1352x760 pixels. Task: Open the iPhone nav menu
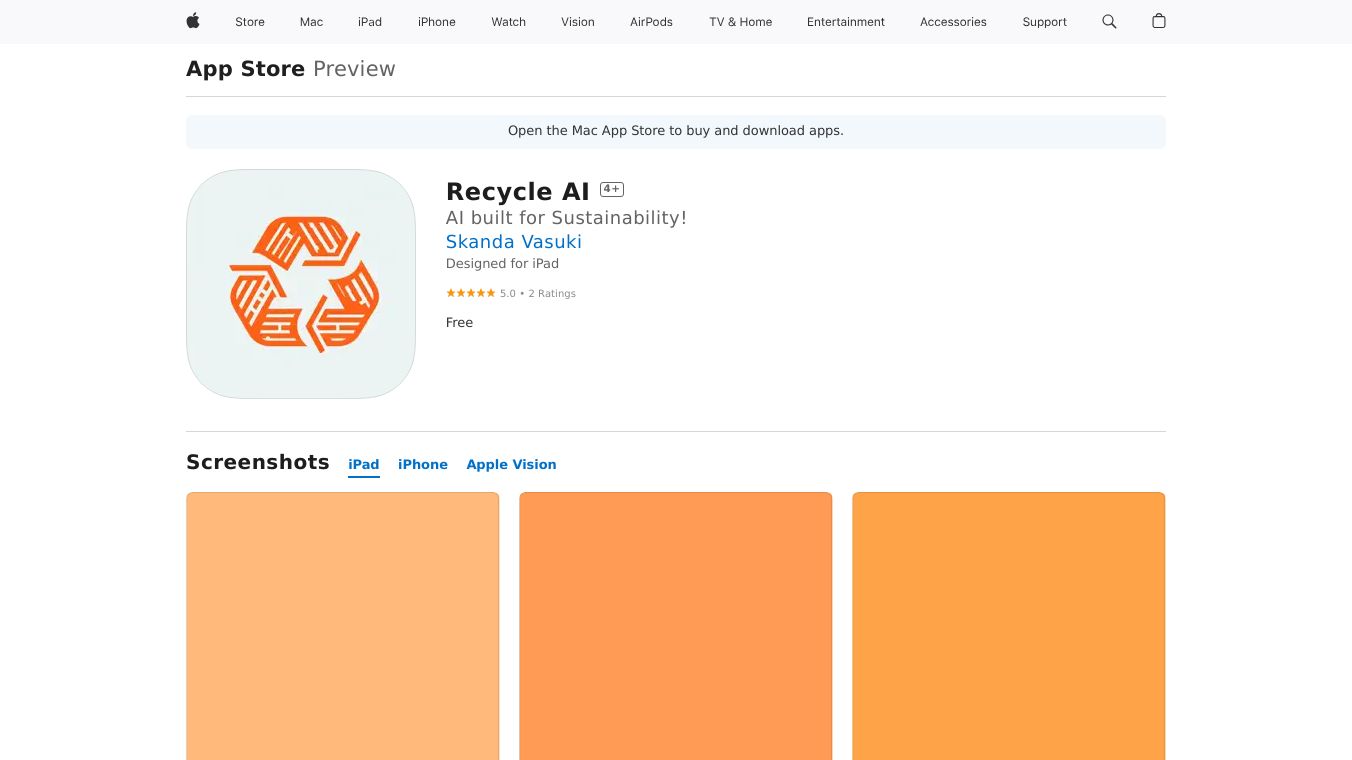[437, 22]
